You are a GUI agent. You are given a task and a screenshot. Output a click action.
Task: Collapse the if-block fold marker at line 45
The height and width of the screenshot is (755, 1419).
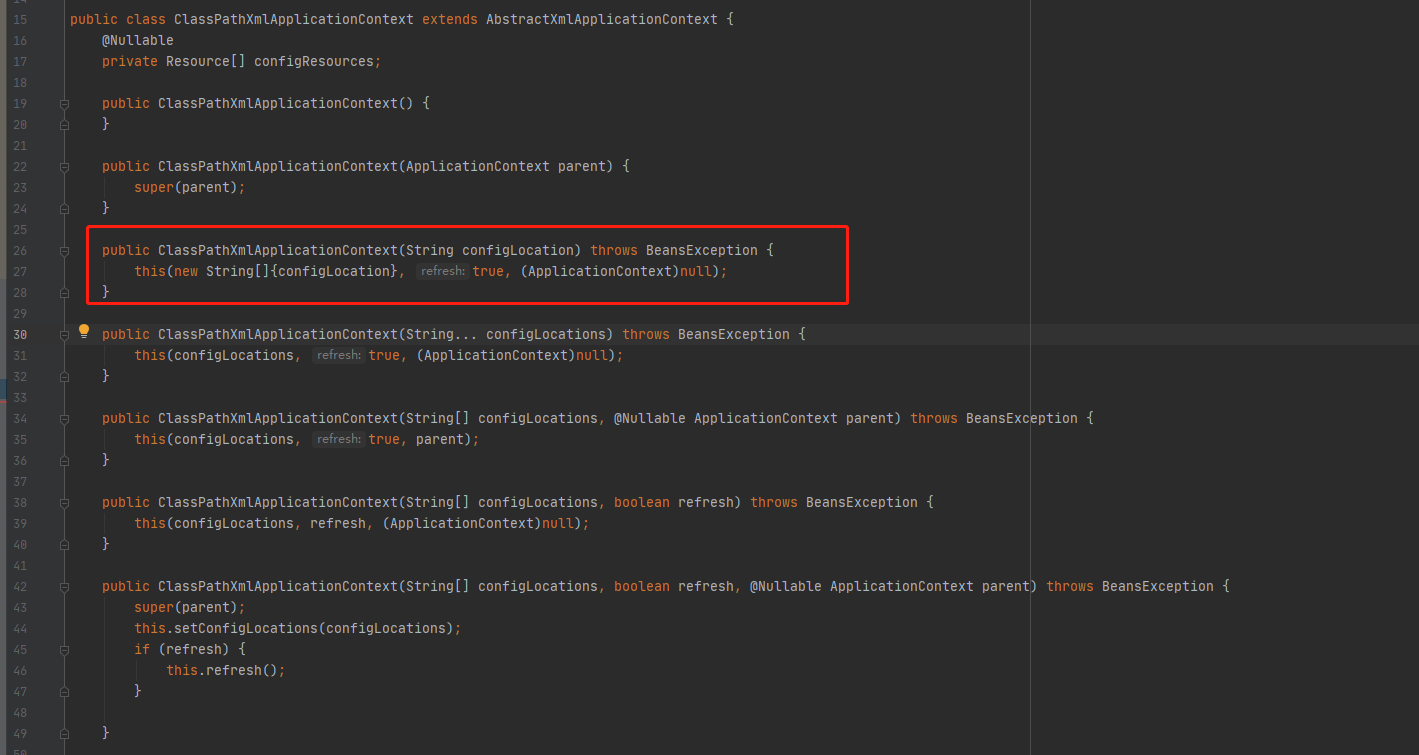click(64, 649)
